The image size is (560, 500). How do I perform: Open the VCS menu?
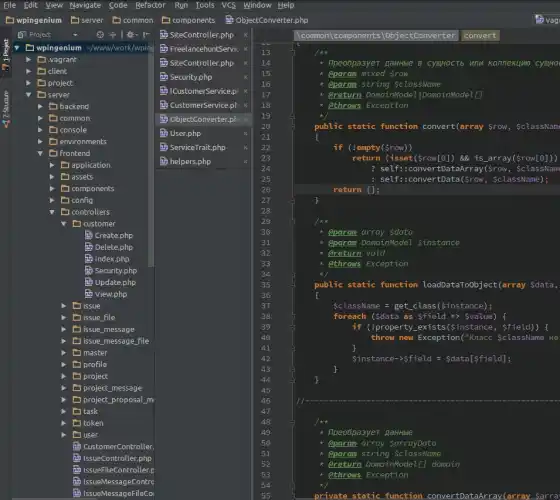[229, 5]
